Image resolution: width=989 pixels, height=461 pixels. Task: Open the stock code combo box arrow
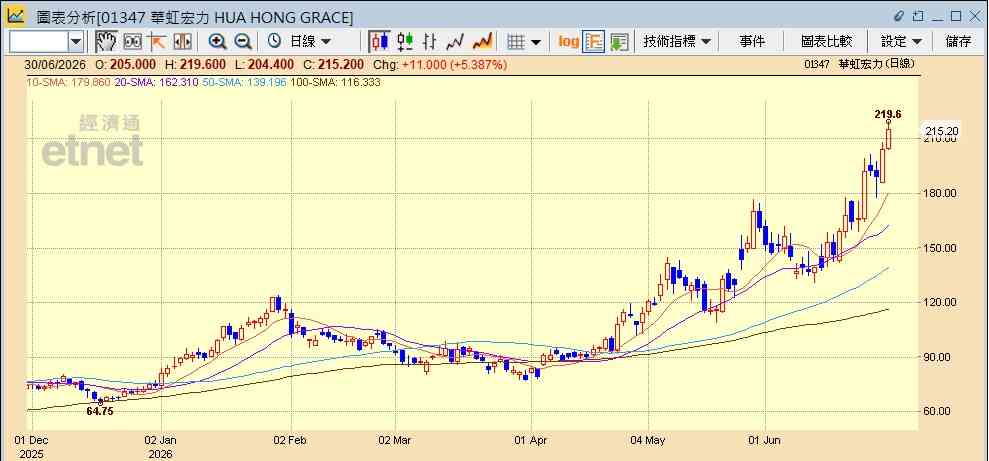click(x=76, y=42)
